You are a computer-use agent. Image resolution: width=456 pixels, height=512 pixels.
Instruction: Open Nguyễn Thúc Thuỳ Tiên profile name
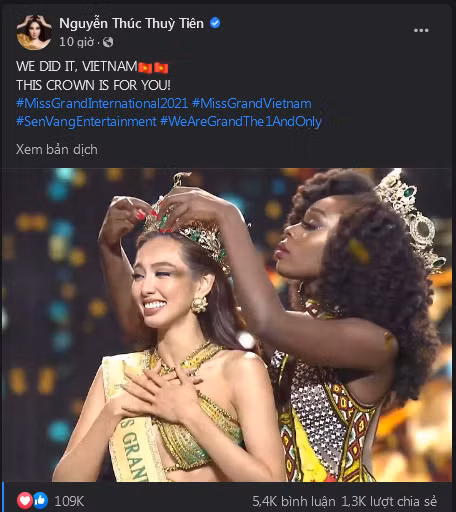point(131,23)
